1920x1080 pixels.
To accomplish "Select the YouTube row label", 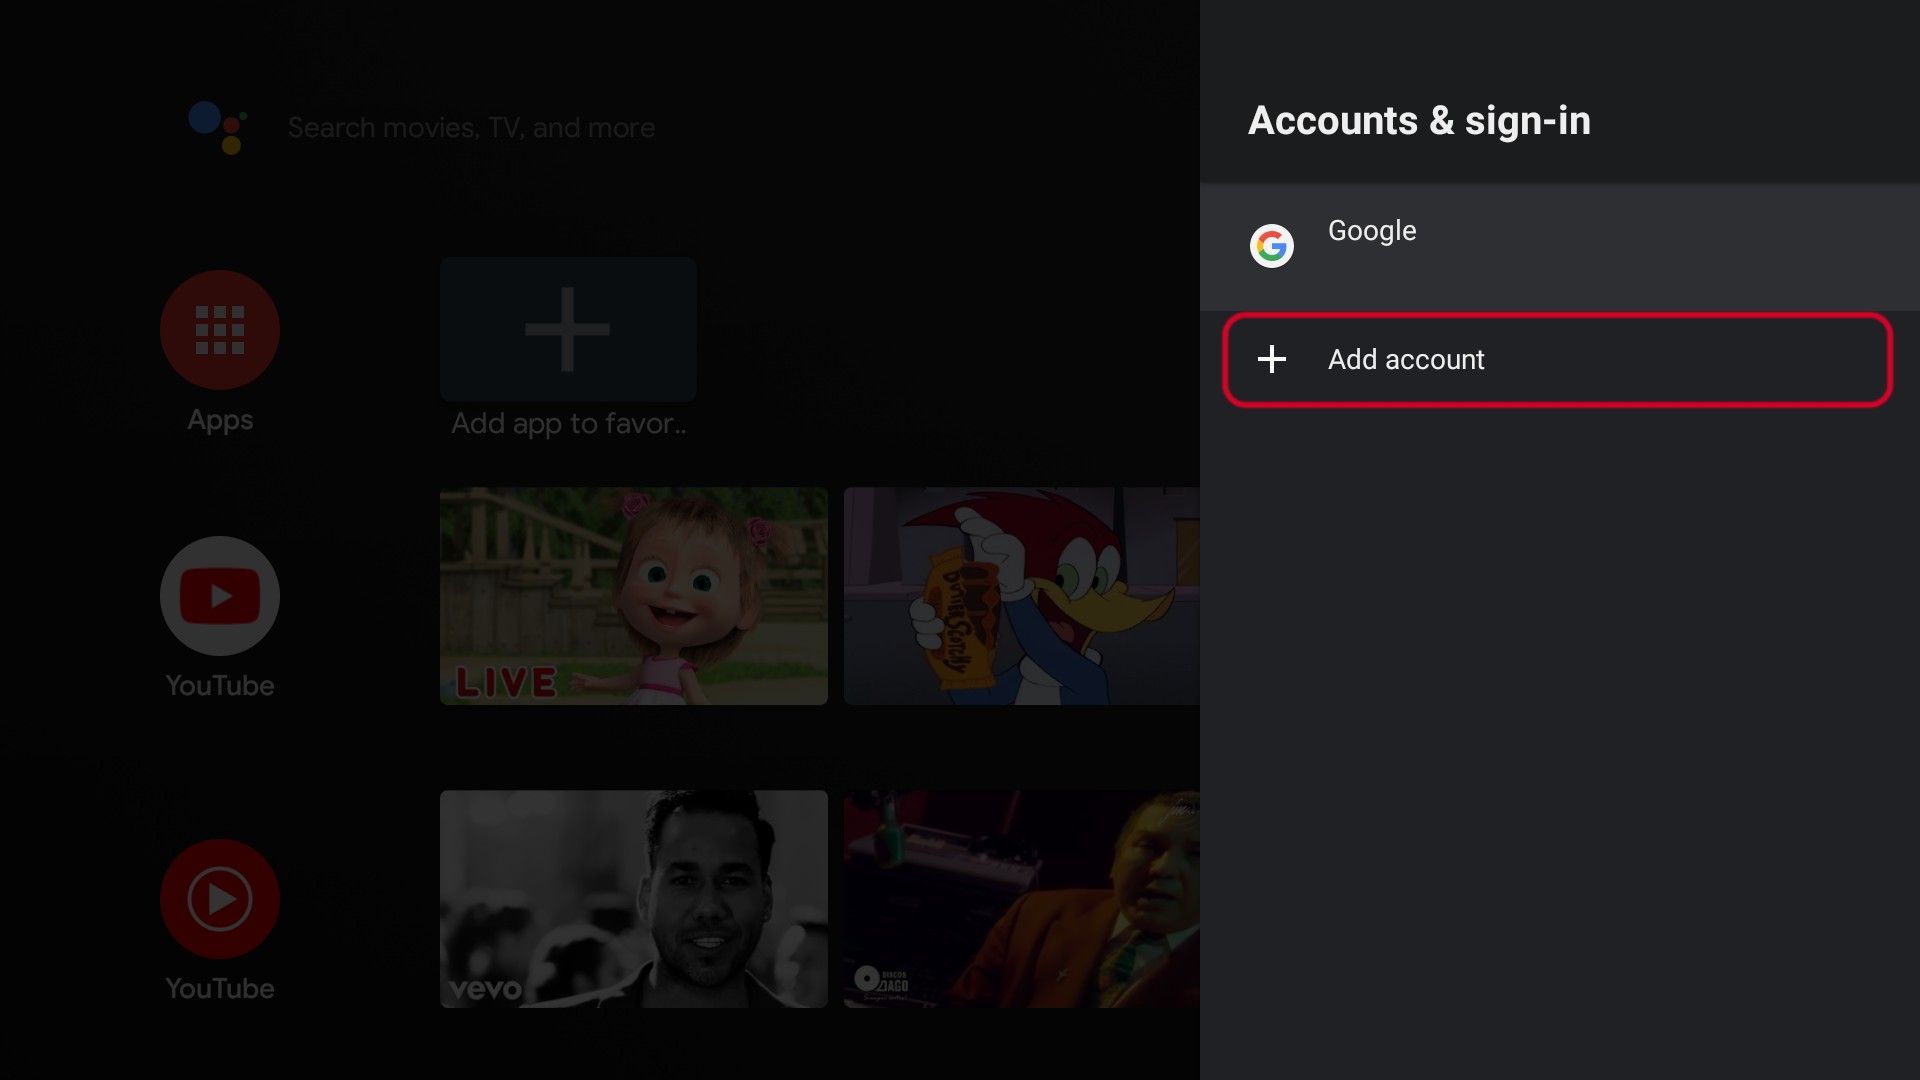I will click(x=219, y=685).
